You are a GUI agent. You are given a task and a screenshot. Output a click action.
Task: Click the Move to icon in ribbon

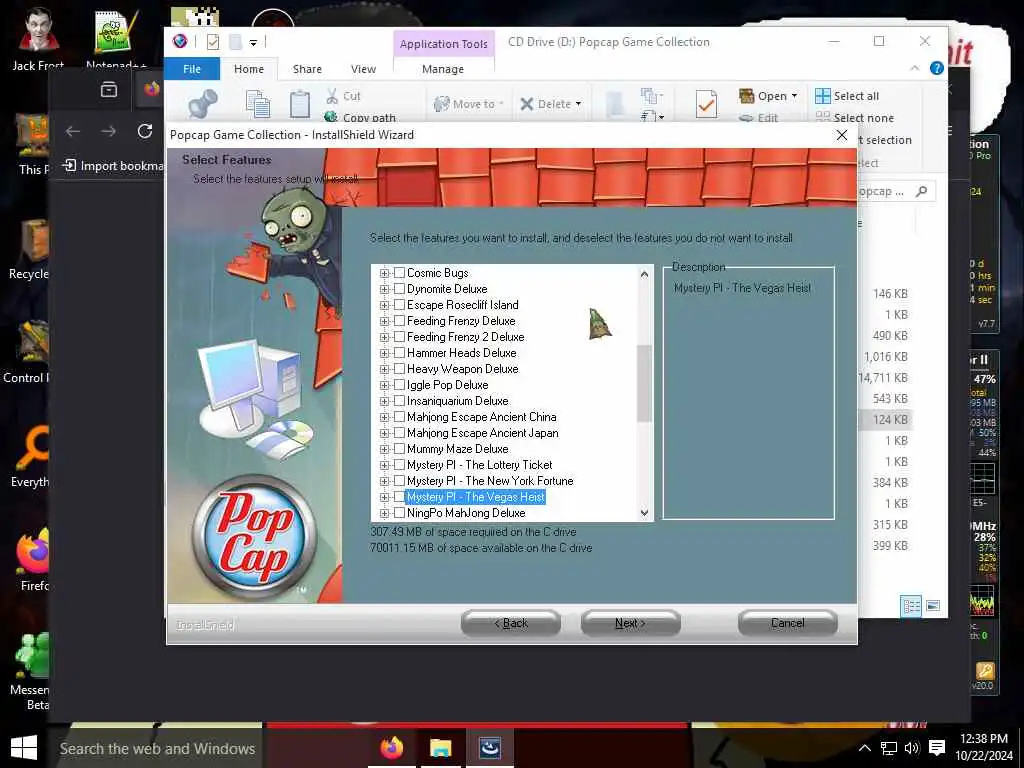441,104
